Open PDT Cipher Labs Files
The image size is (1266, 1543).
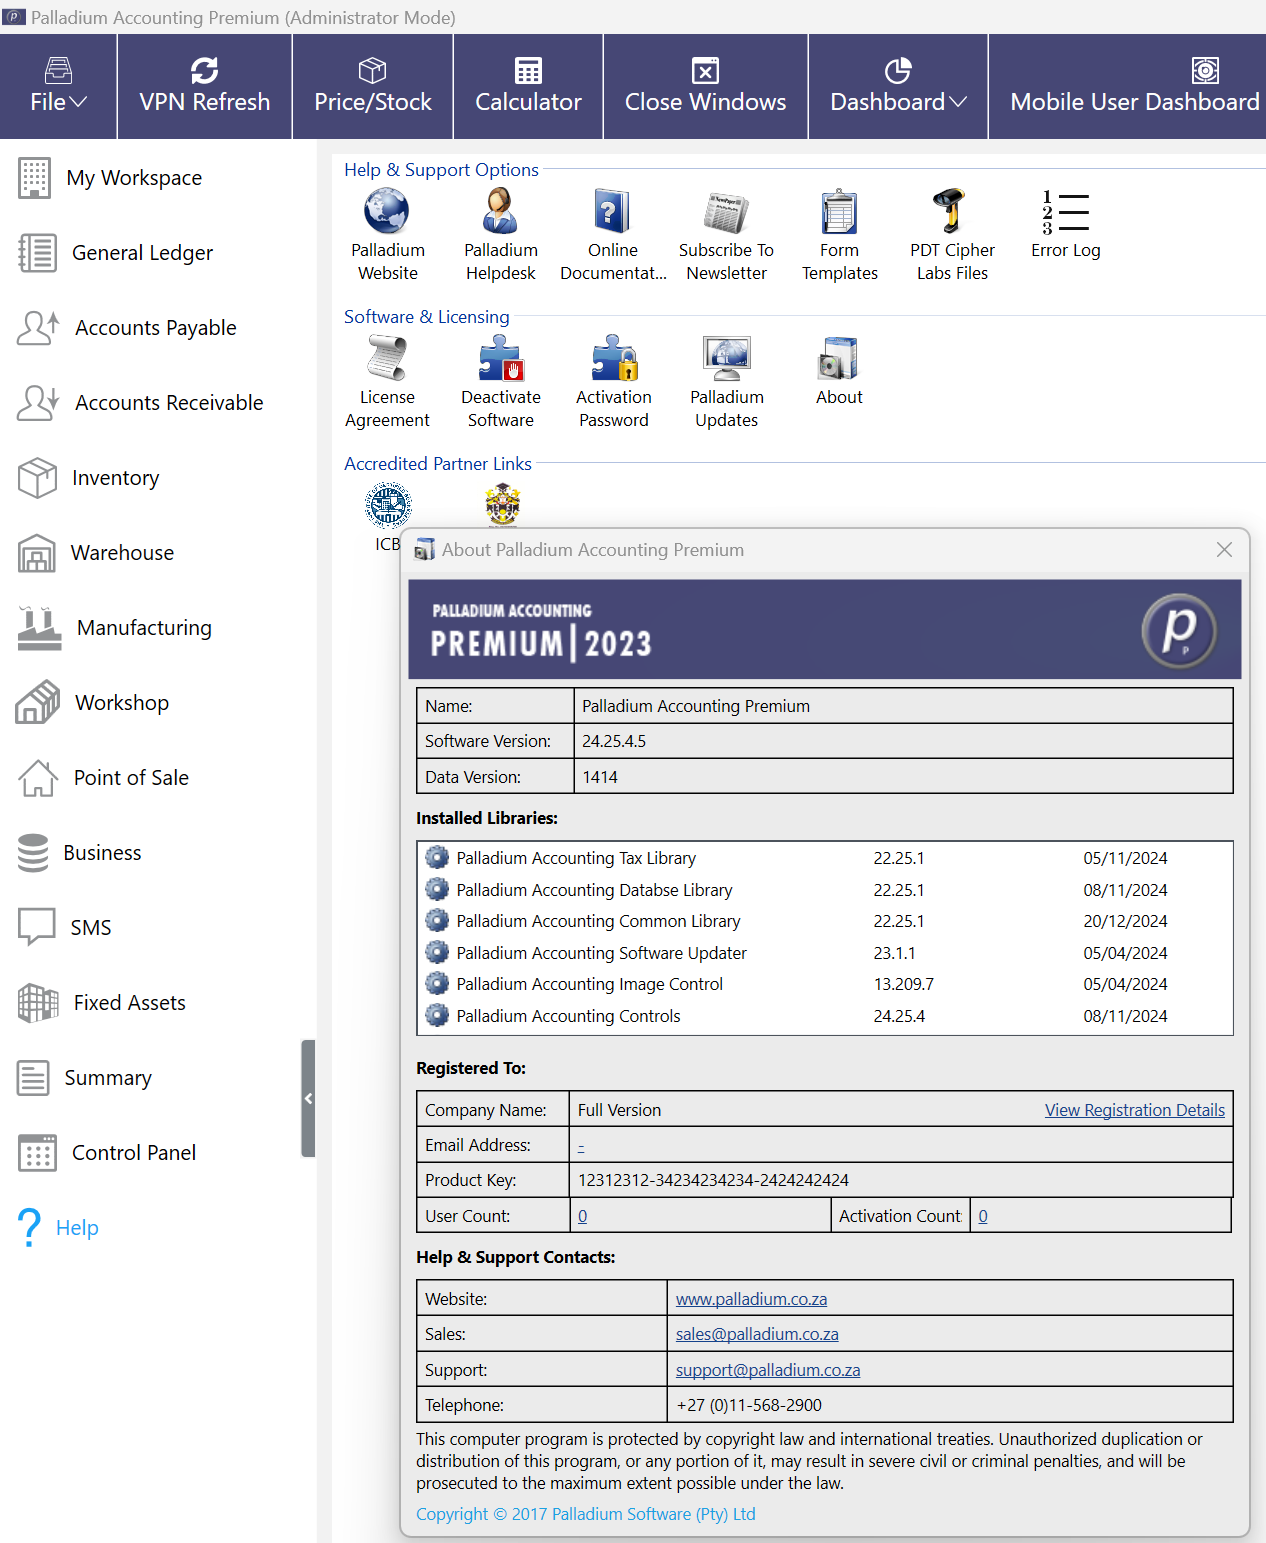coord(952,235)
